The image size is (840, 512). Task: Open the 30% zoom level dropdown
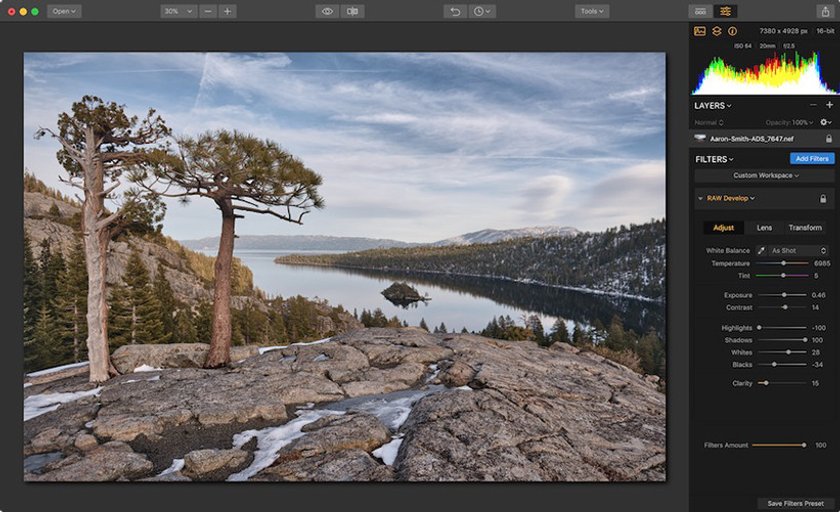click(x=178, y=11)
